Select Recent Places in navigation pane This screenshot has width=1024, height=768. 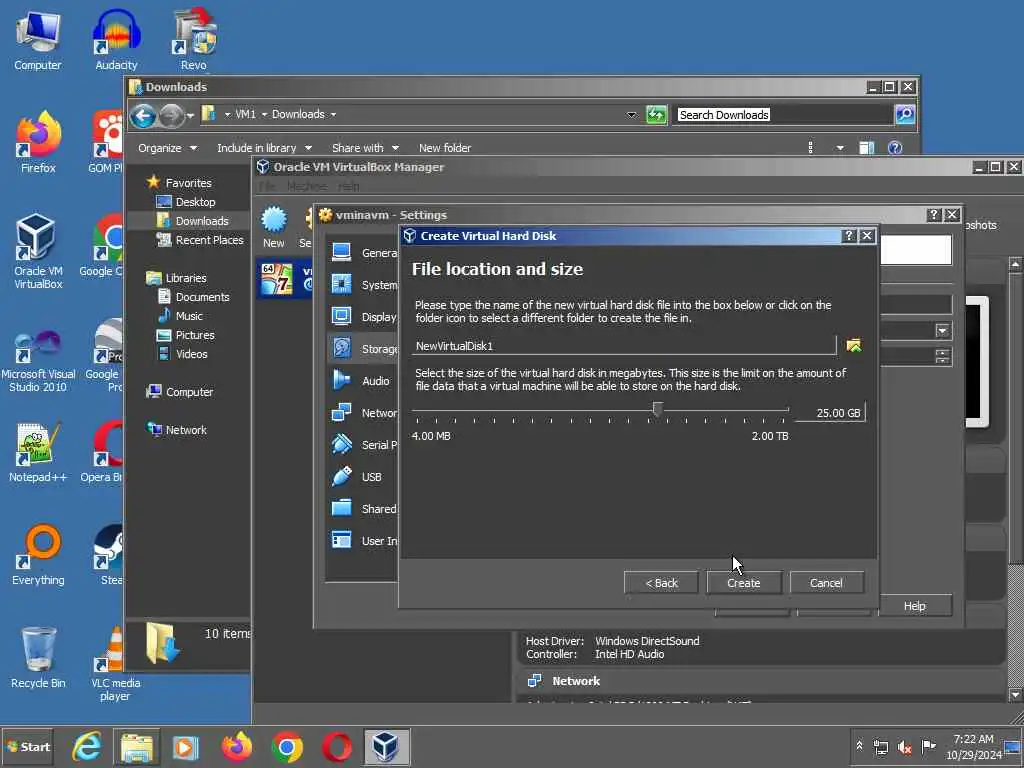pos(208,240)
